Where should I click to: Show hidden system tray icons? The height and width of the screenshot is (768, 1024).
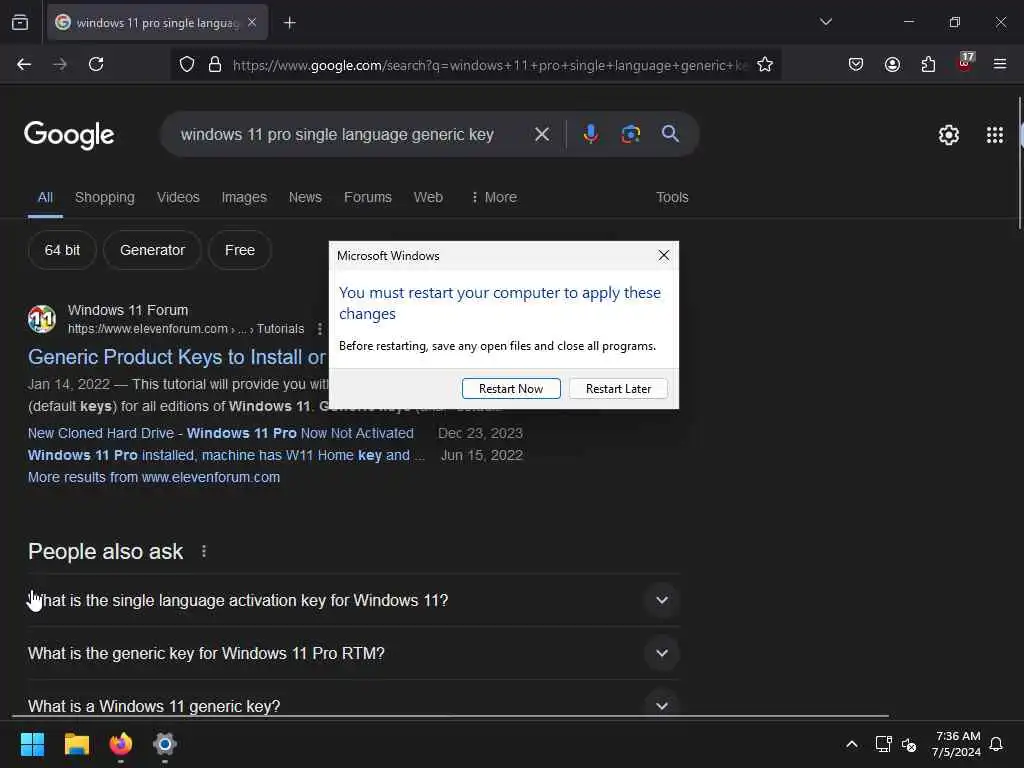[852, 744]
